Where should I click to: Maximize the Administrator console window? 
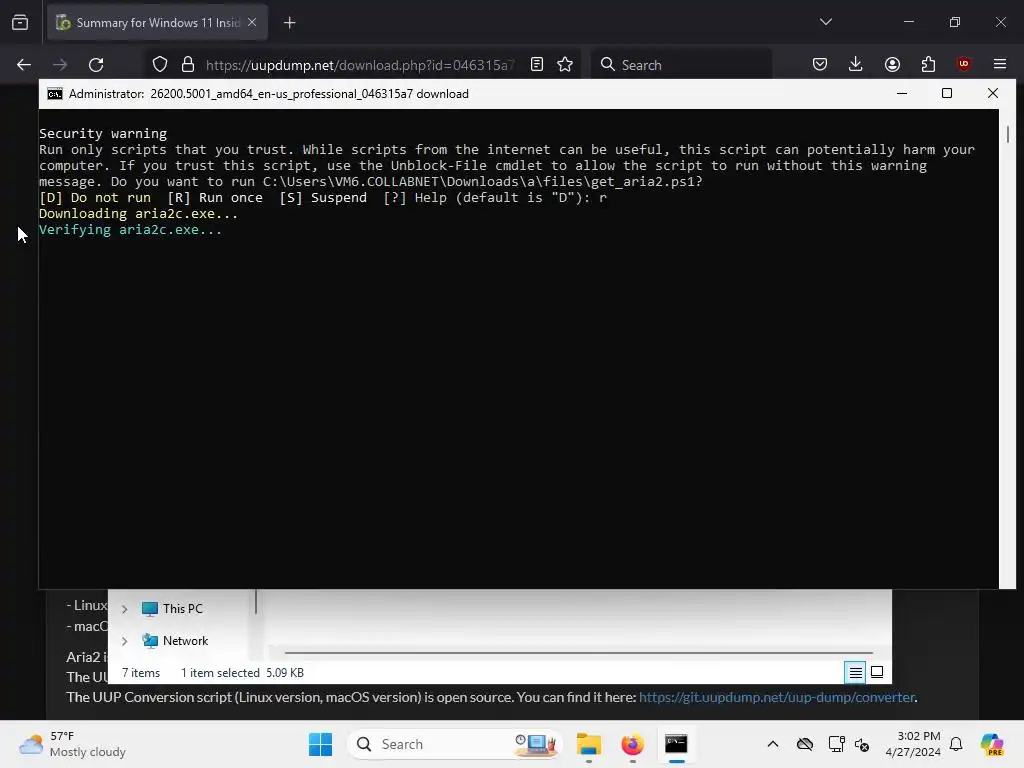click(x=947, y=93)
